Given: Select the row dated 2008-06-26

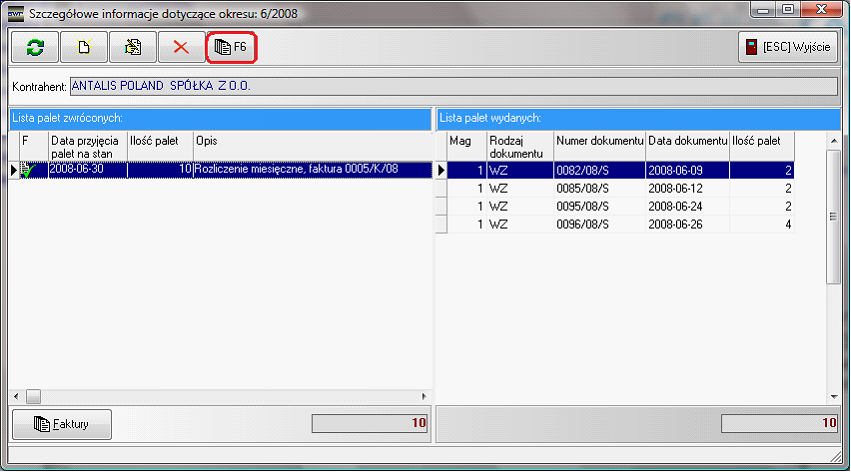Looking at the screenshot, I should pos(686,225).
